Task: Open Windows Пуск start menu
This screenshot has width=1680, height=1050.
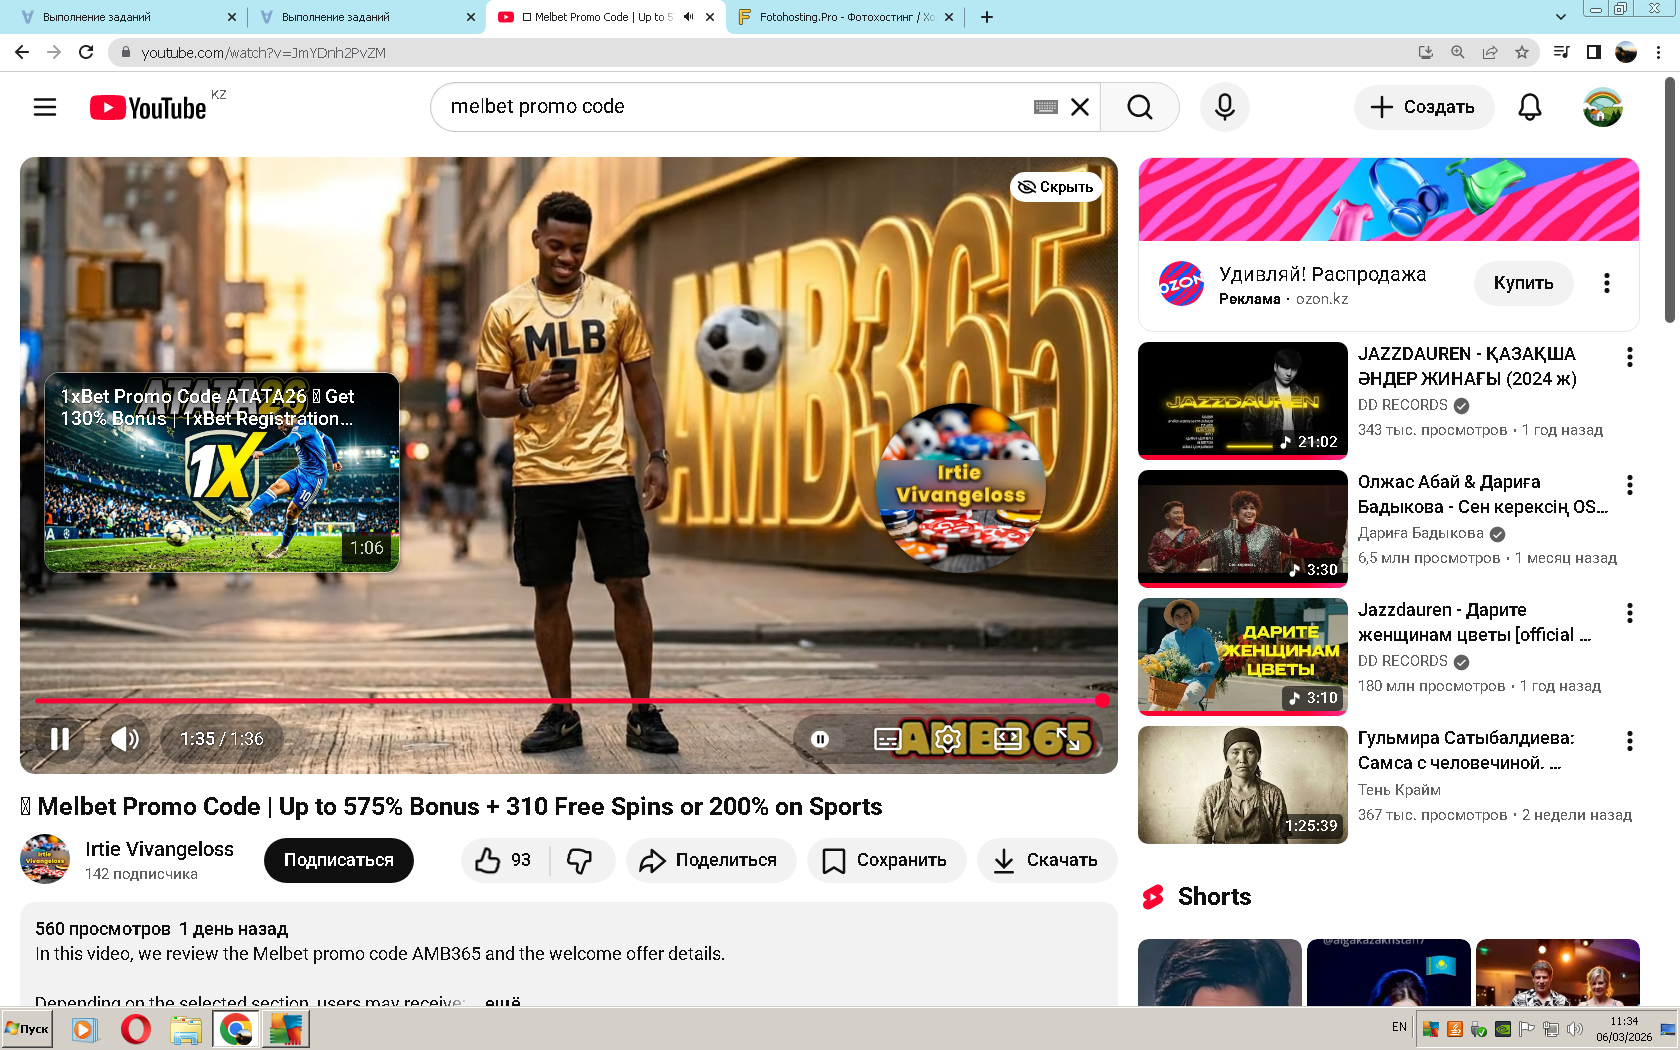Action: pos(28,1029)
